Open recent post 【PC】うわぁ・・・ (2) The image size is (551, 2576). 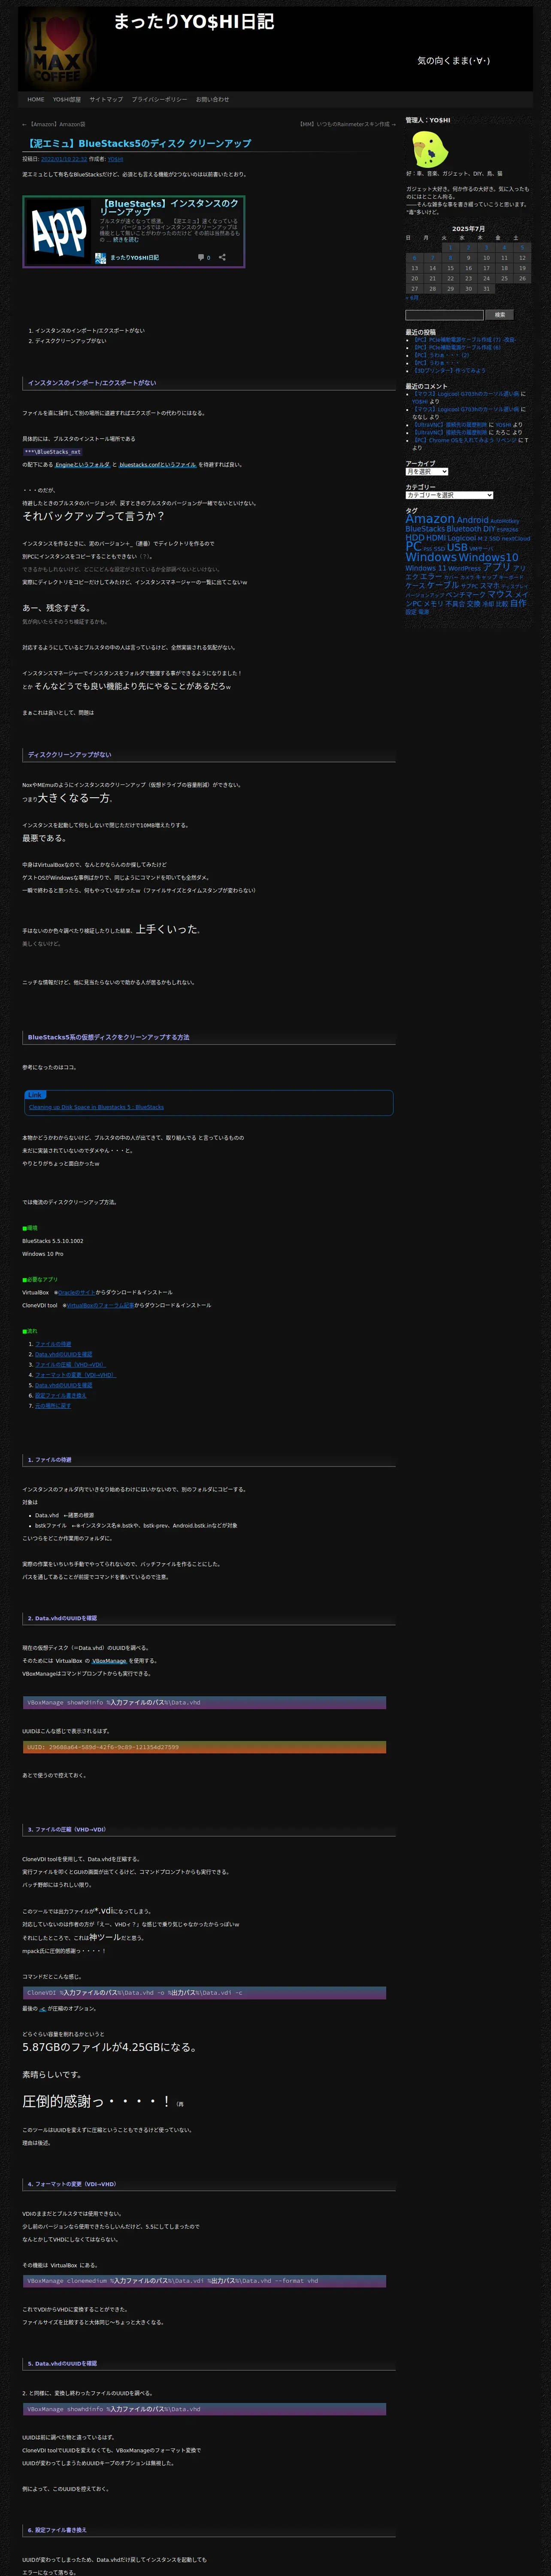(x=442, y=355)
